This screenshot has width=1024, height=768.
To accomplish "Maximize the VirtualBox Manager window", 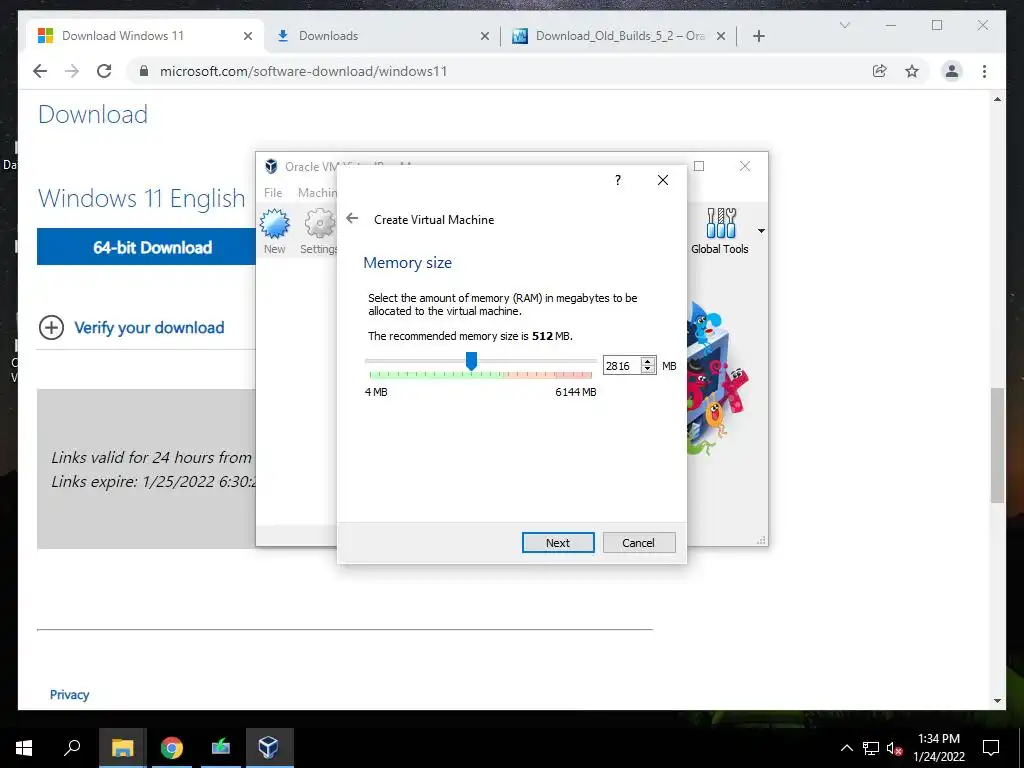I will pyautogui.click(x=699, y=166).
